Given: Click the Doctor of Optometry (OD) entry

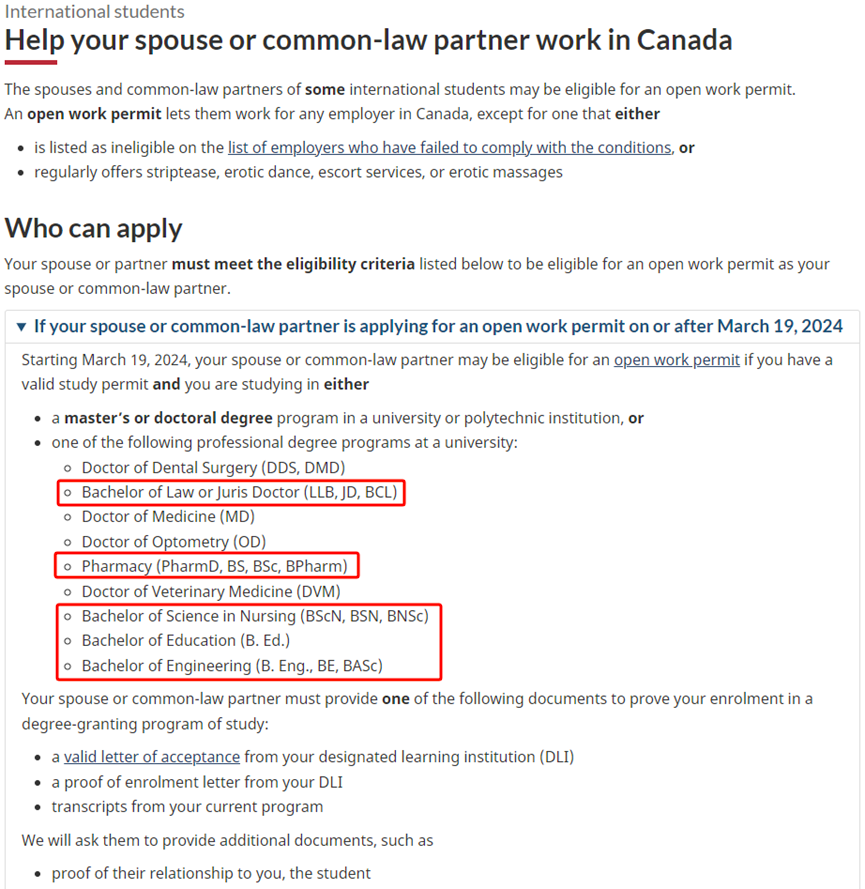Looking at the screenshot, I should (175, 542).
